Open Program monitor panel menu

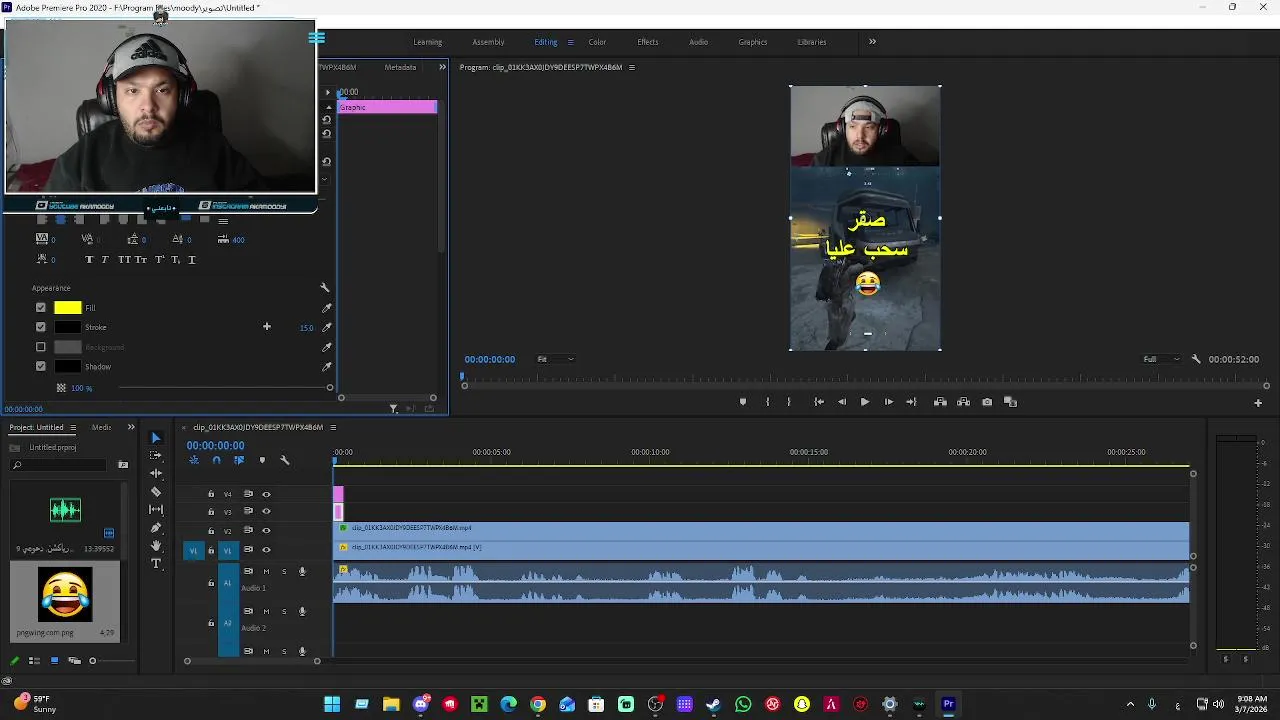pos(632,67)
